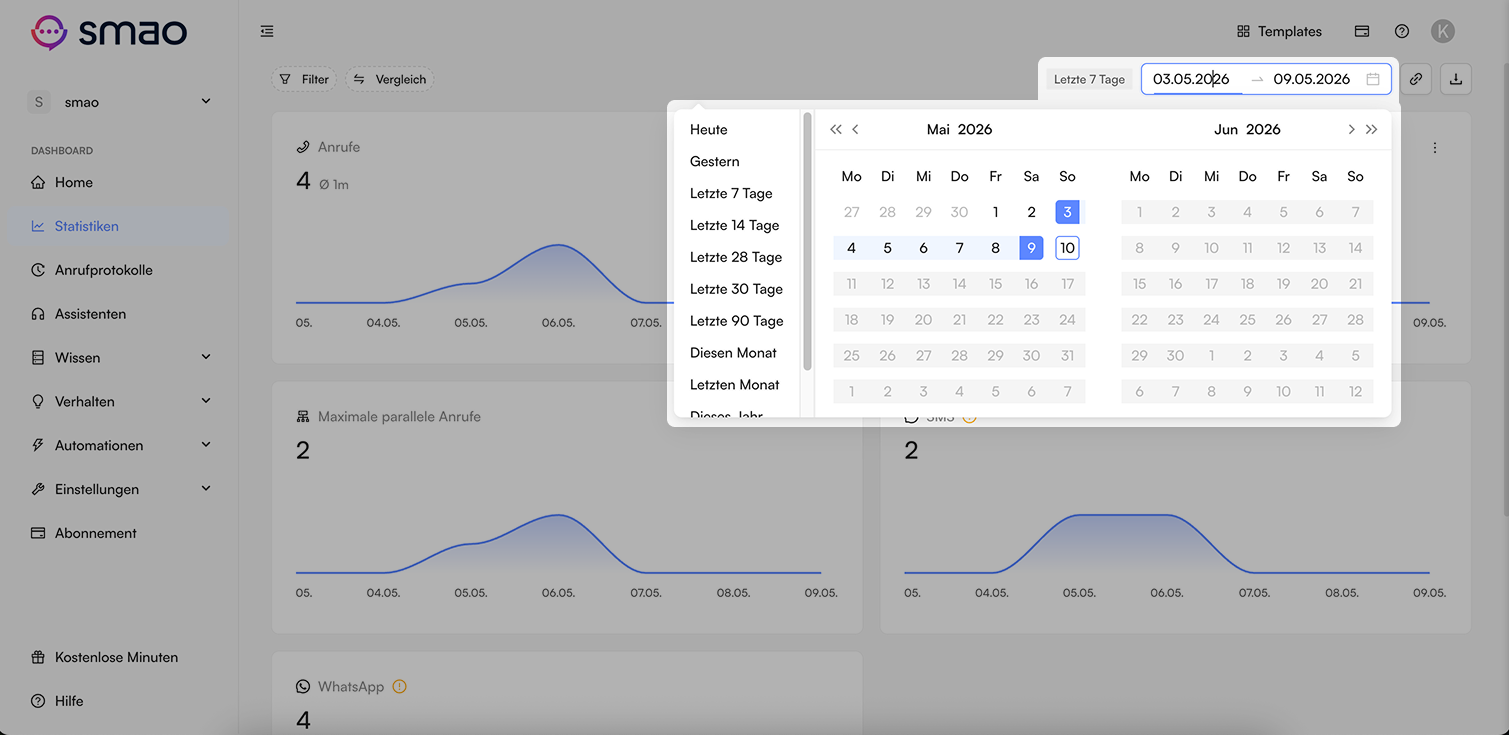Open Kostenlose Minuten in sidebar
This screenshot has width=1509, height=735.
coord(120,658)
